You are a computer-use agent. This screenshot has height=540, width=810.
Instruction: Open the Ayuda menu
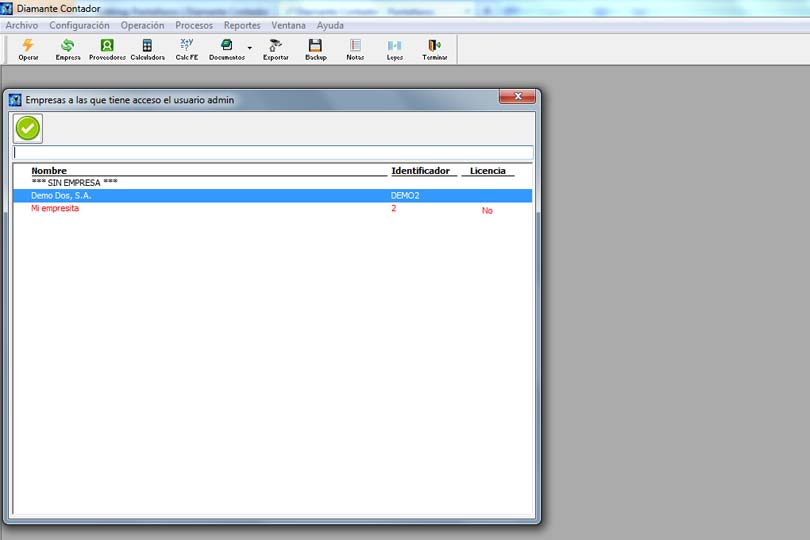click(x=330, y=25)
